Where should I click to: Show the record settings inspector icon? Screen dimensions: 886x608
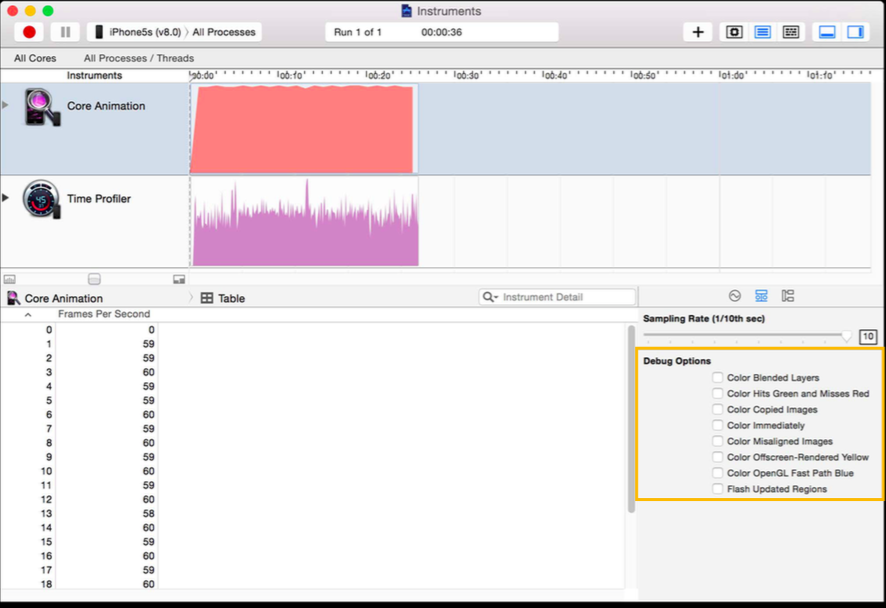tap(734, 296)
